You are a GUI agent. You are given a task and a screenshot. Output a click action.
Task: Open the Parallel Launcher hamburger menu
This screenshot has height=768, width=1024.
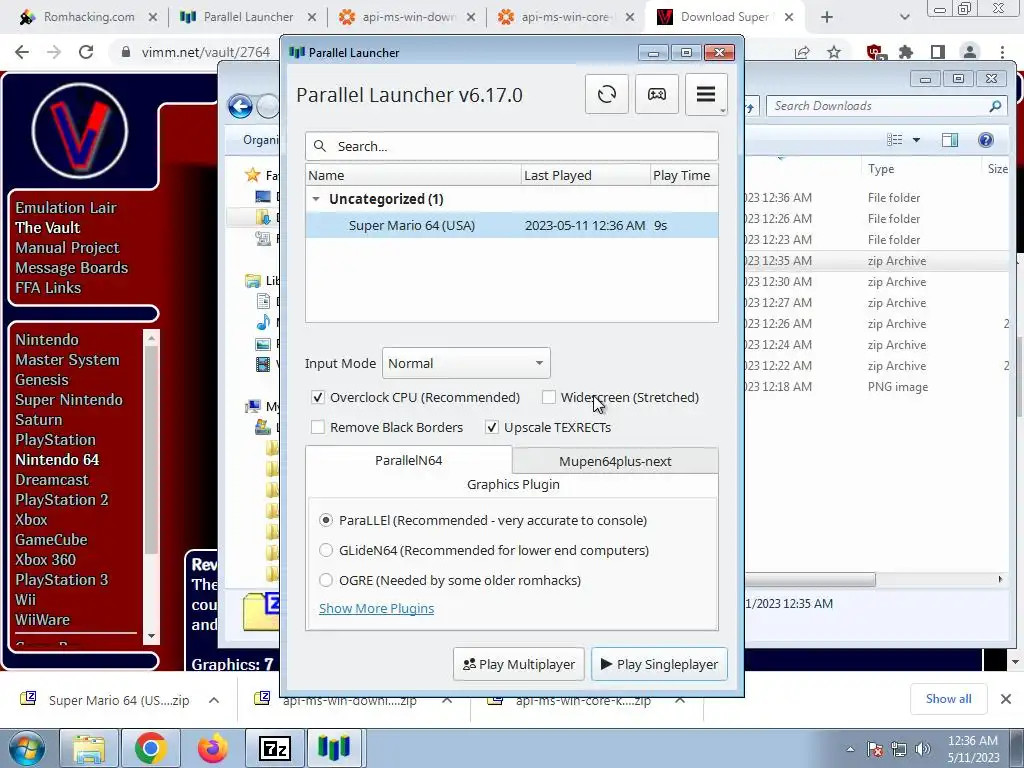pyautogui.click(x=706, y=95)
